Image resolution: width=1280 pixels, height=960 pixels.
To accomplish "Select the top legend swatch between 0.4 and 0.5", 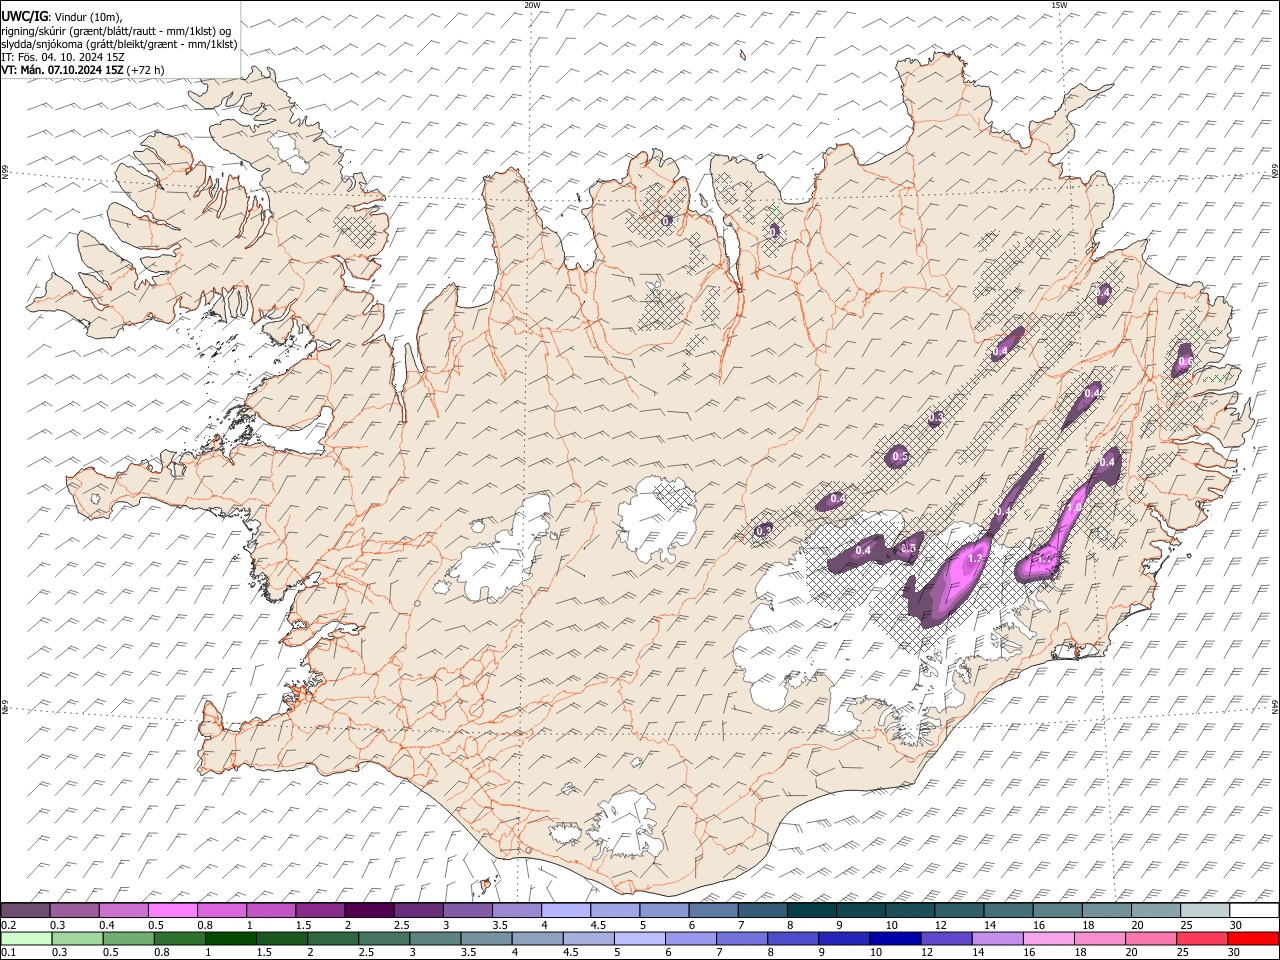I will coord(124,910).
